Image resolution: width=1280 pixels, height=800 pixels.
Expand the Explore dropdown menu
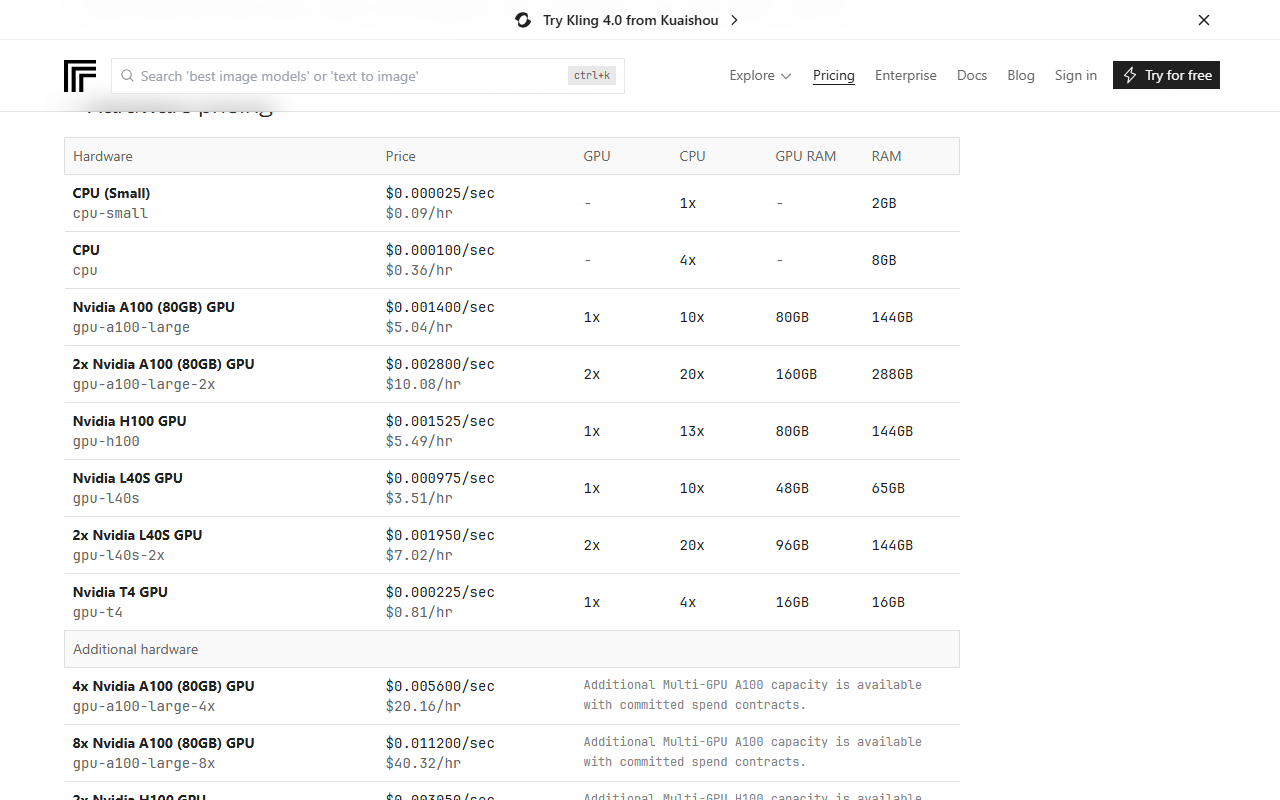tap(760, 75)
